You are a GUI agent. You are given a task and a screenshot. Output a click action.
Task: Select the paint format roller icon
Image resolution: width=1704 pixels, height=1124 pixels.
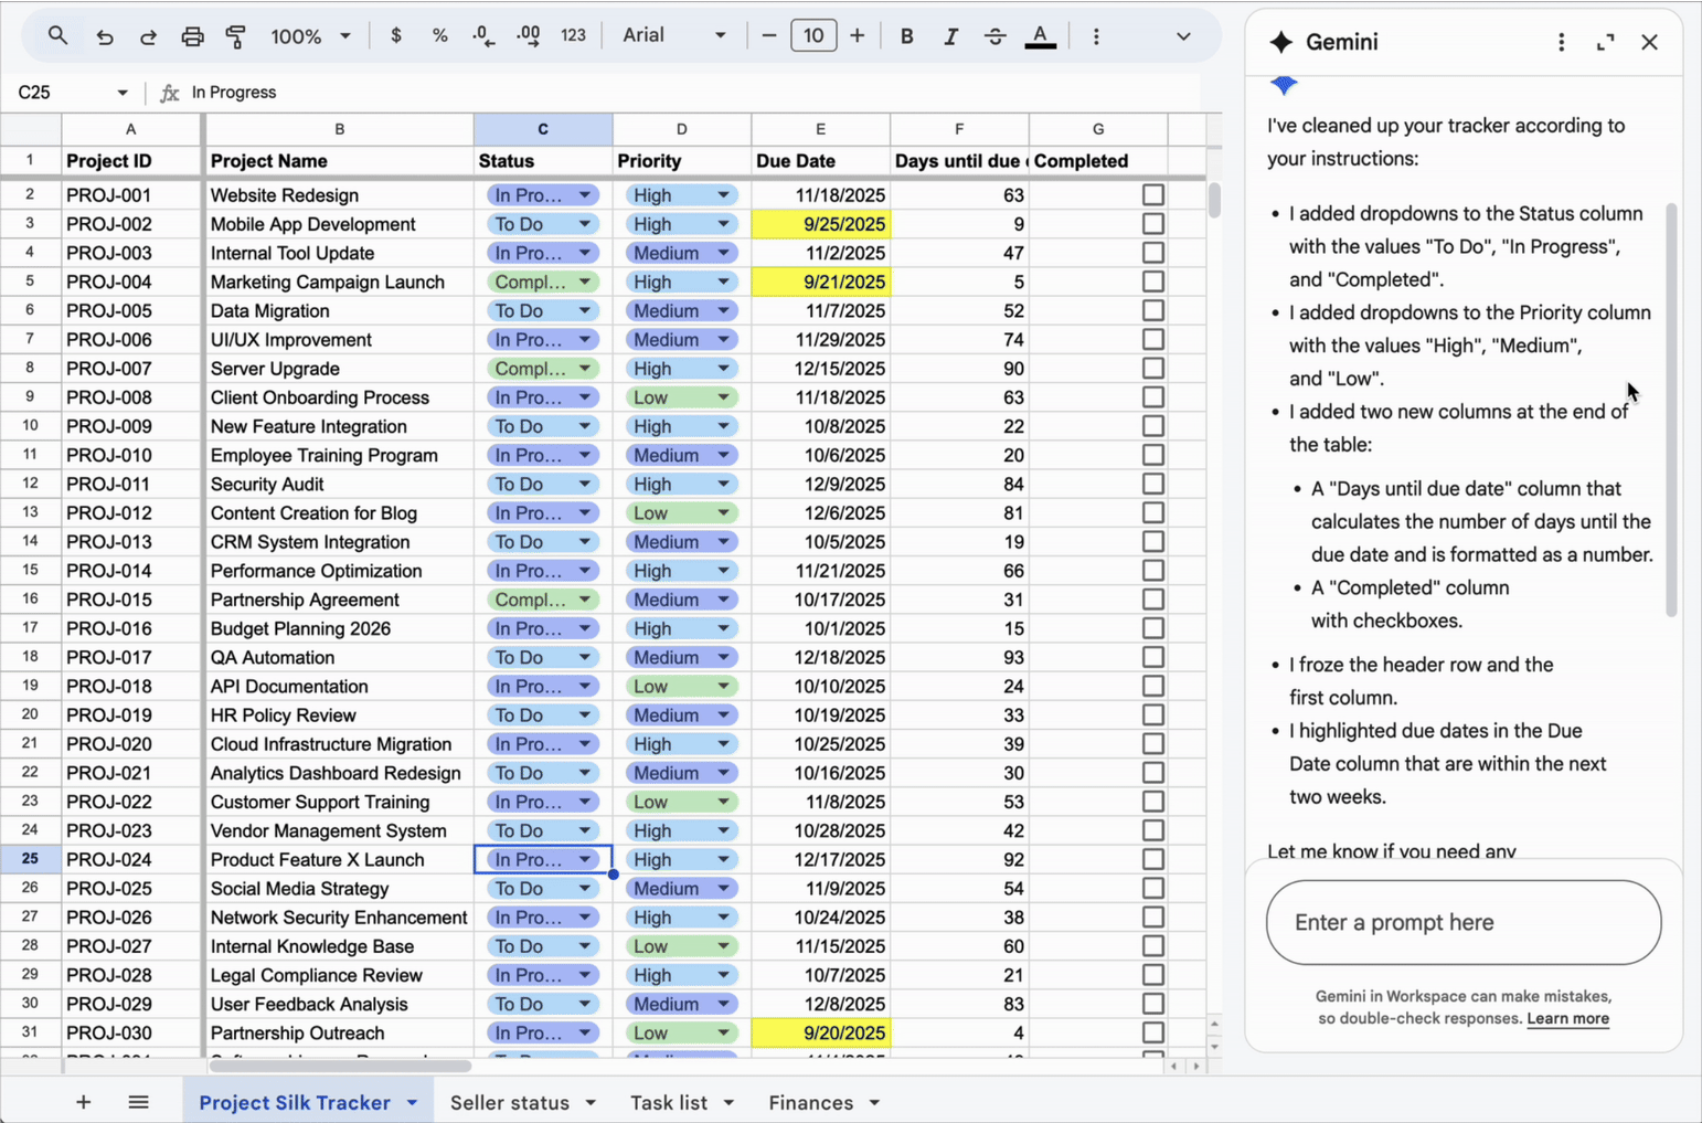(236, 37)
